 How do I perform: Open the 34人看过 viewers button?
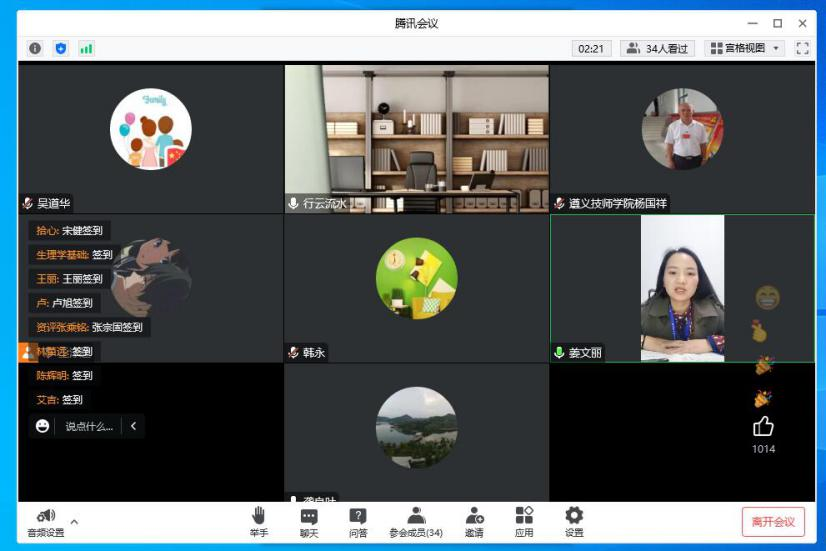coord(657,48)
